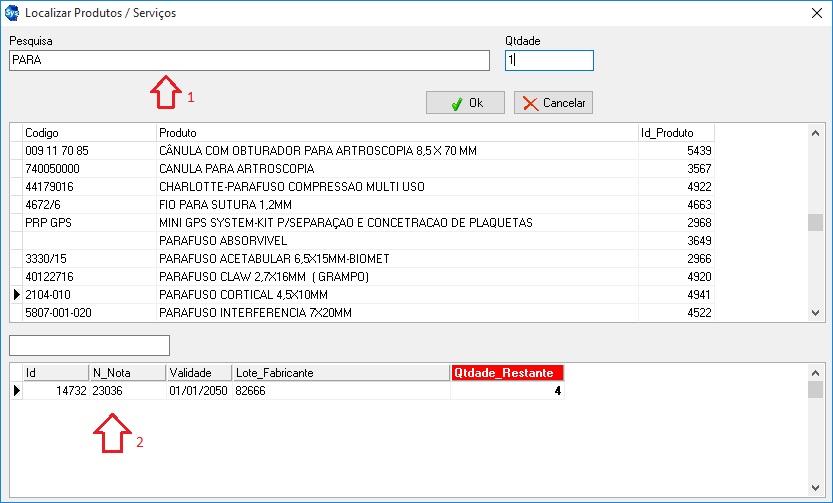
Task: Click the Ok button with green checkmark
Action: [465, 103]
